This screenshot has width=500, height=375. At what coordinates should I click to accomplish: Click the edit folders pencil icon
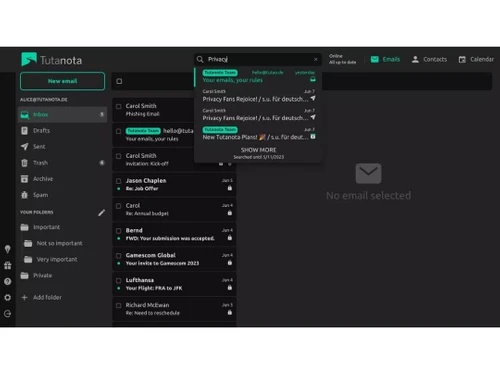point(102,212)
